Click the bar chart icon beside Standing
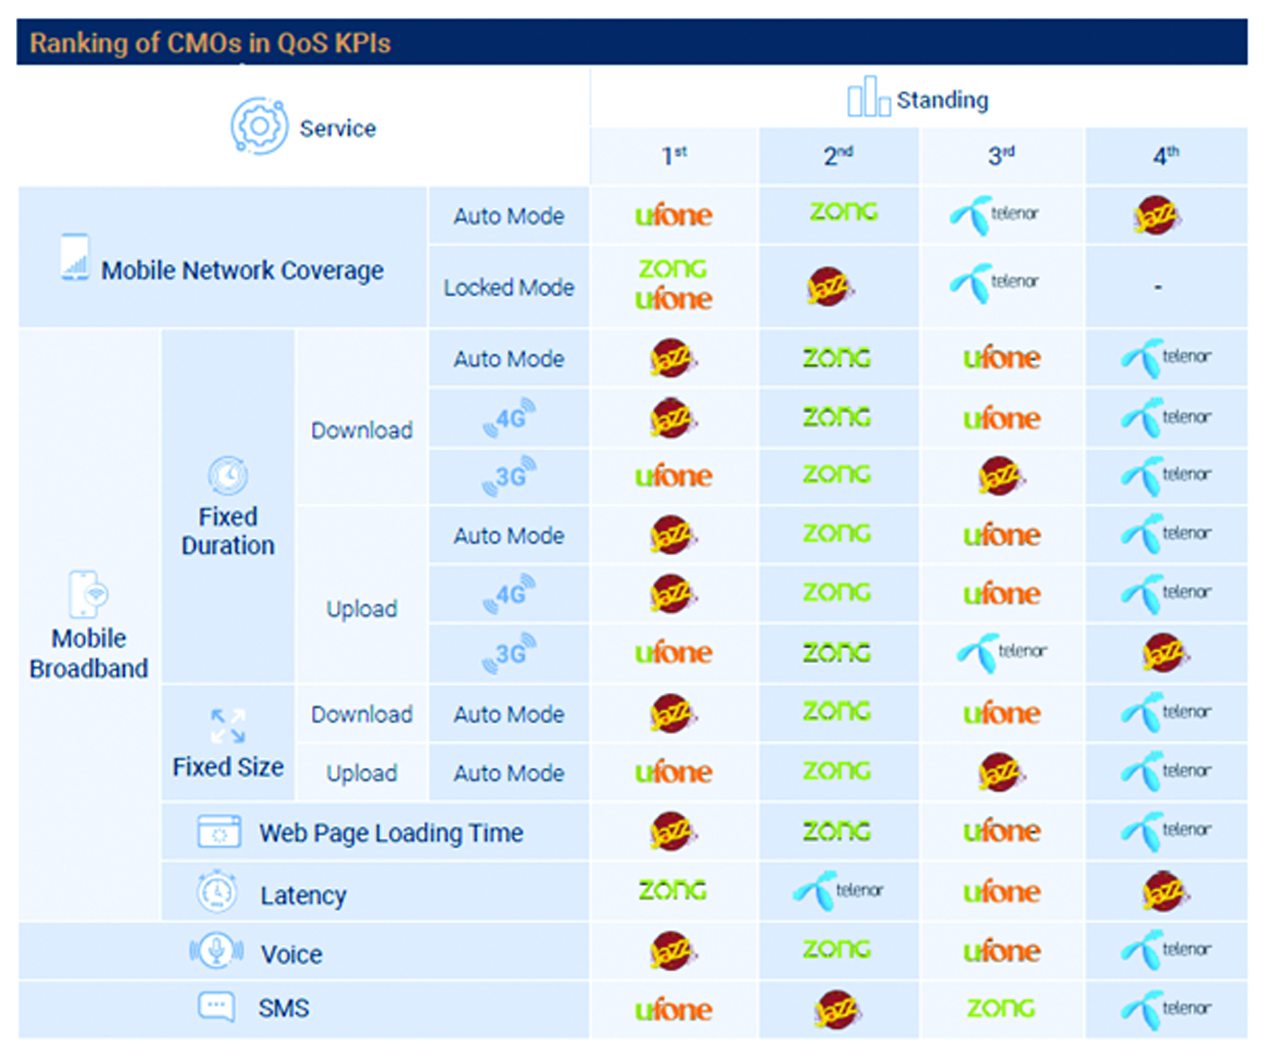 click(x=868, y=97)
